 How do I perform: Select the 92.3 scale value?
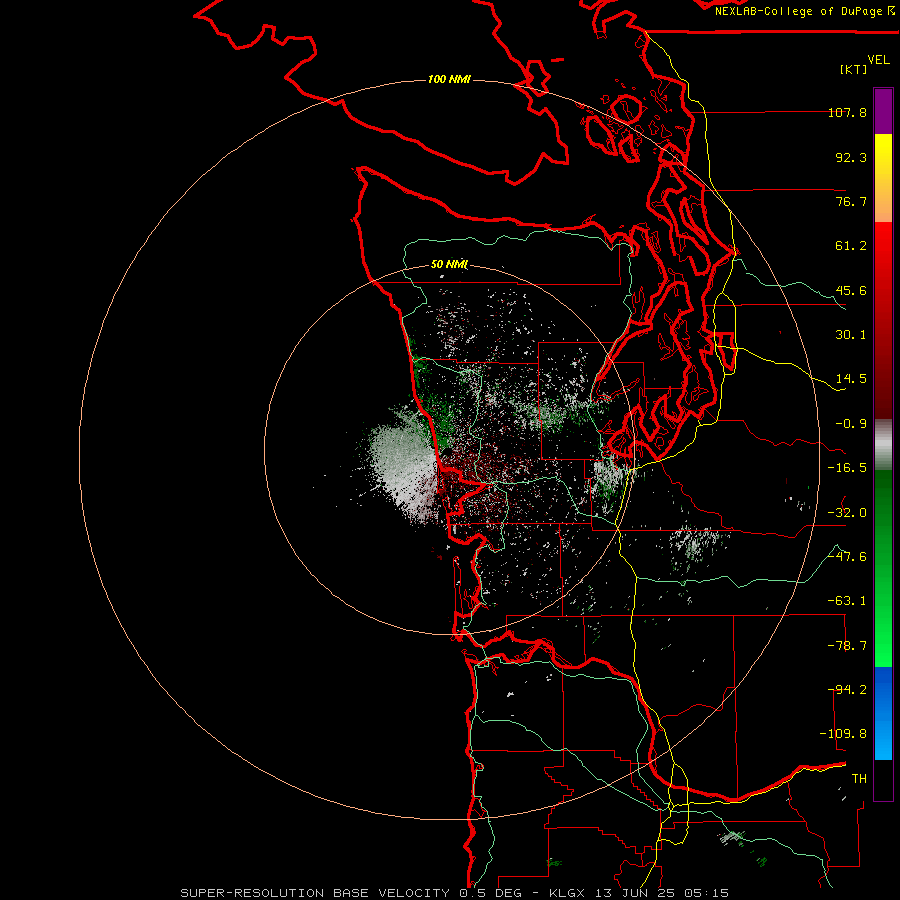click(851, 157)
